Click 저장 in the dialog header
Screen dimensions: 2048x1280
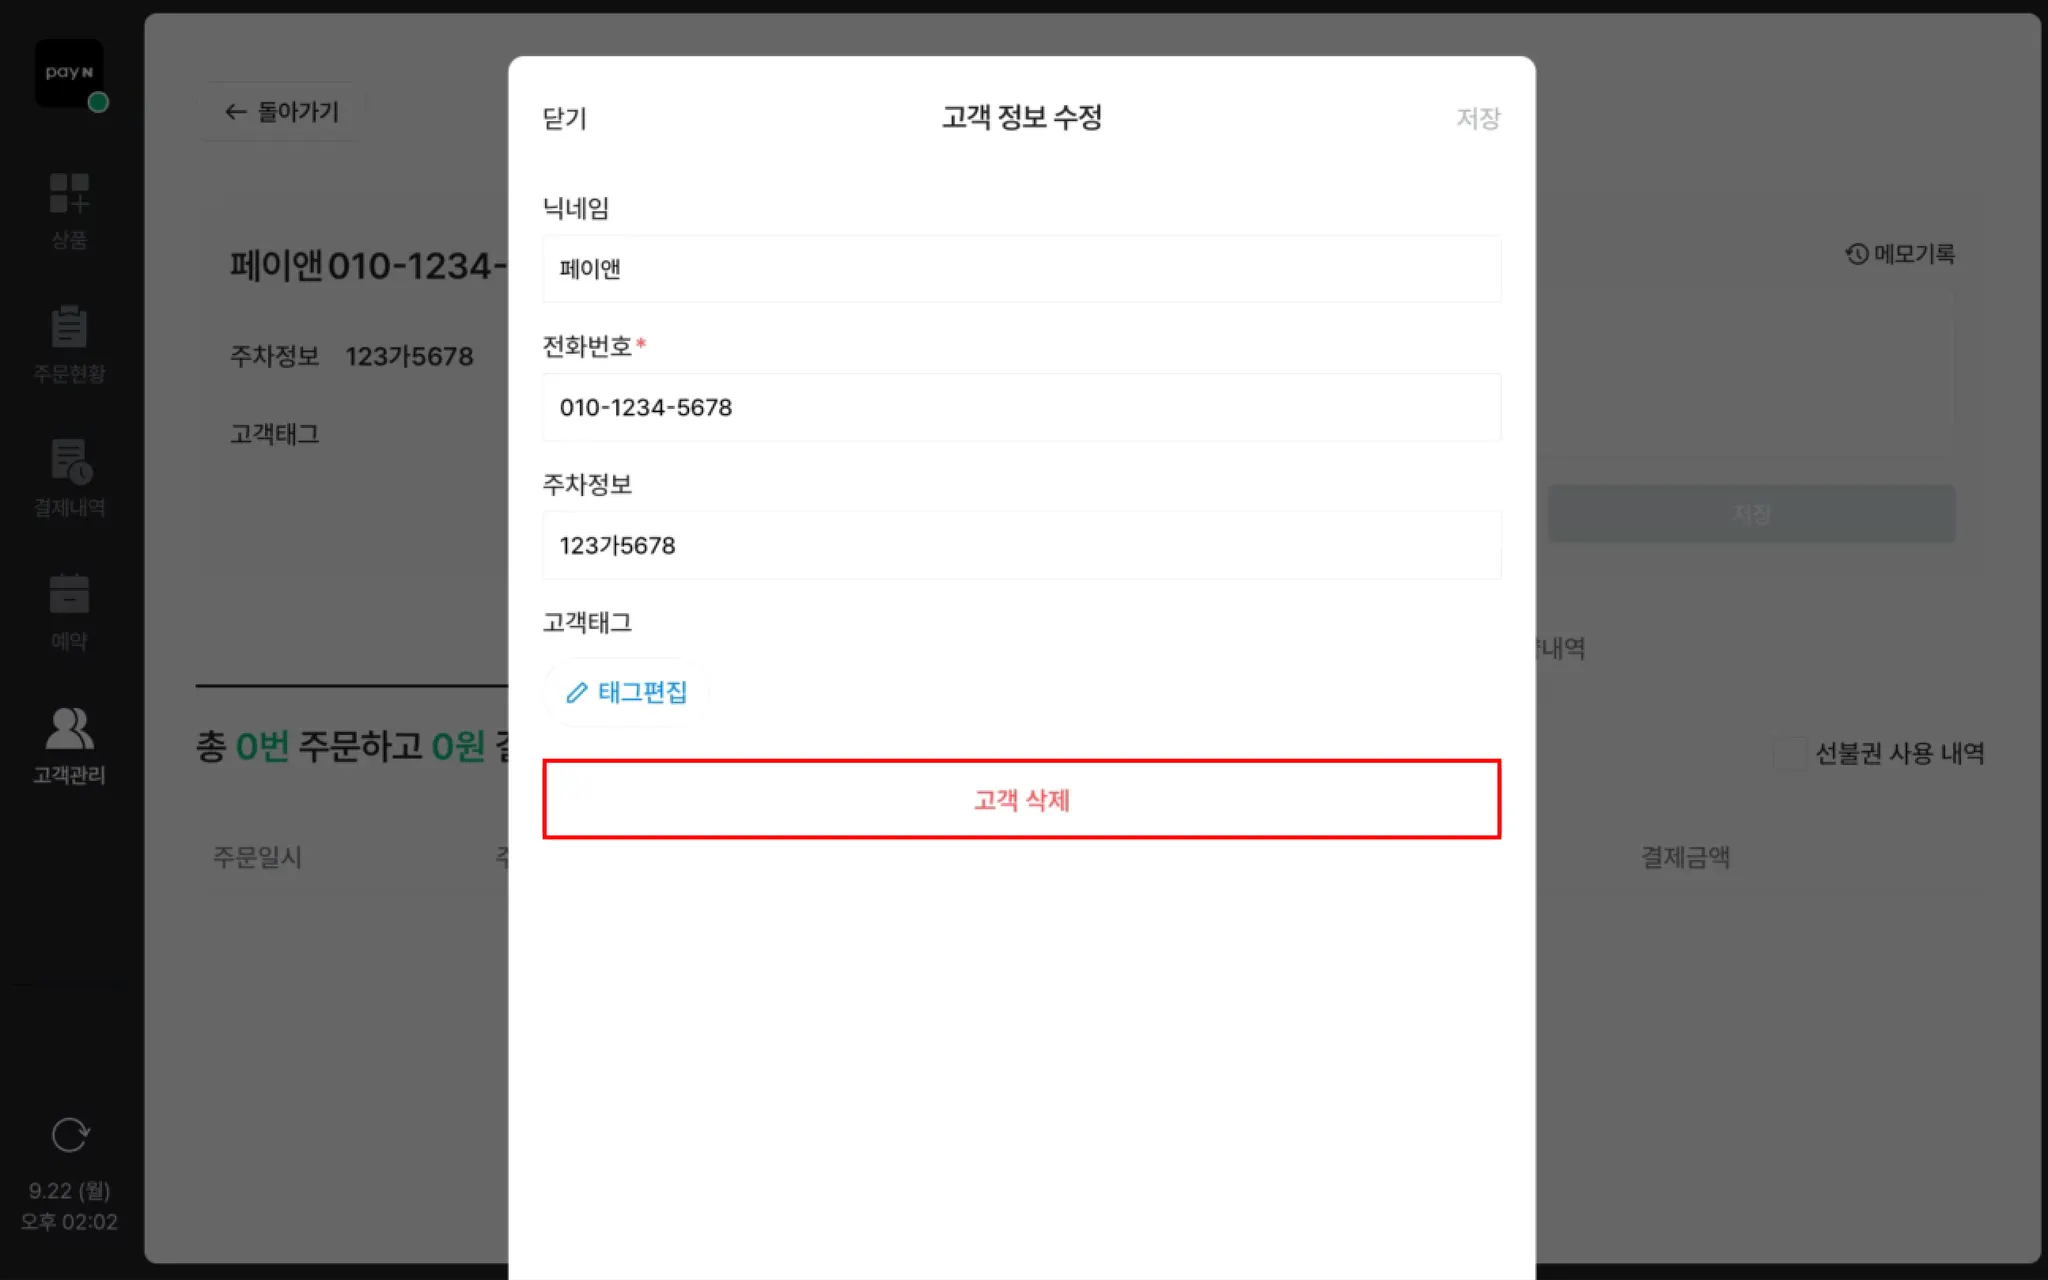pyautogui.click(x=1478, y=118)
